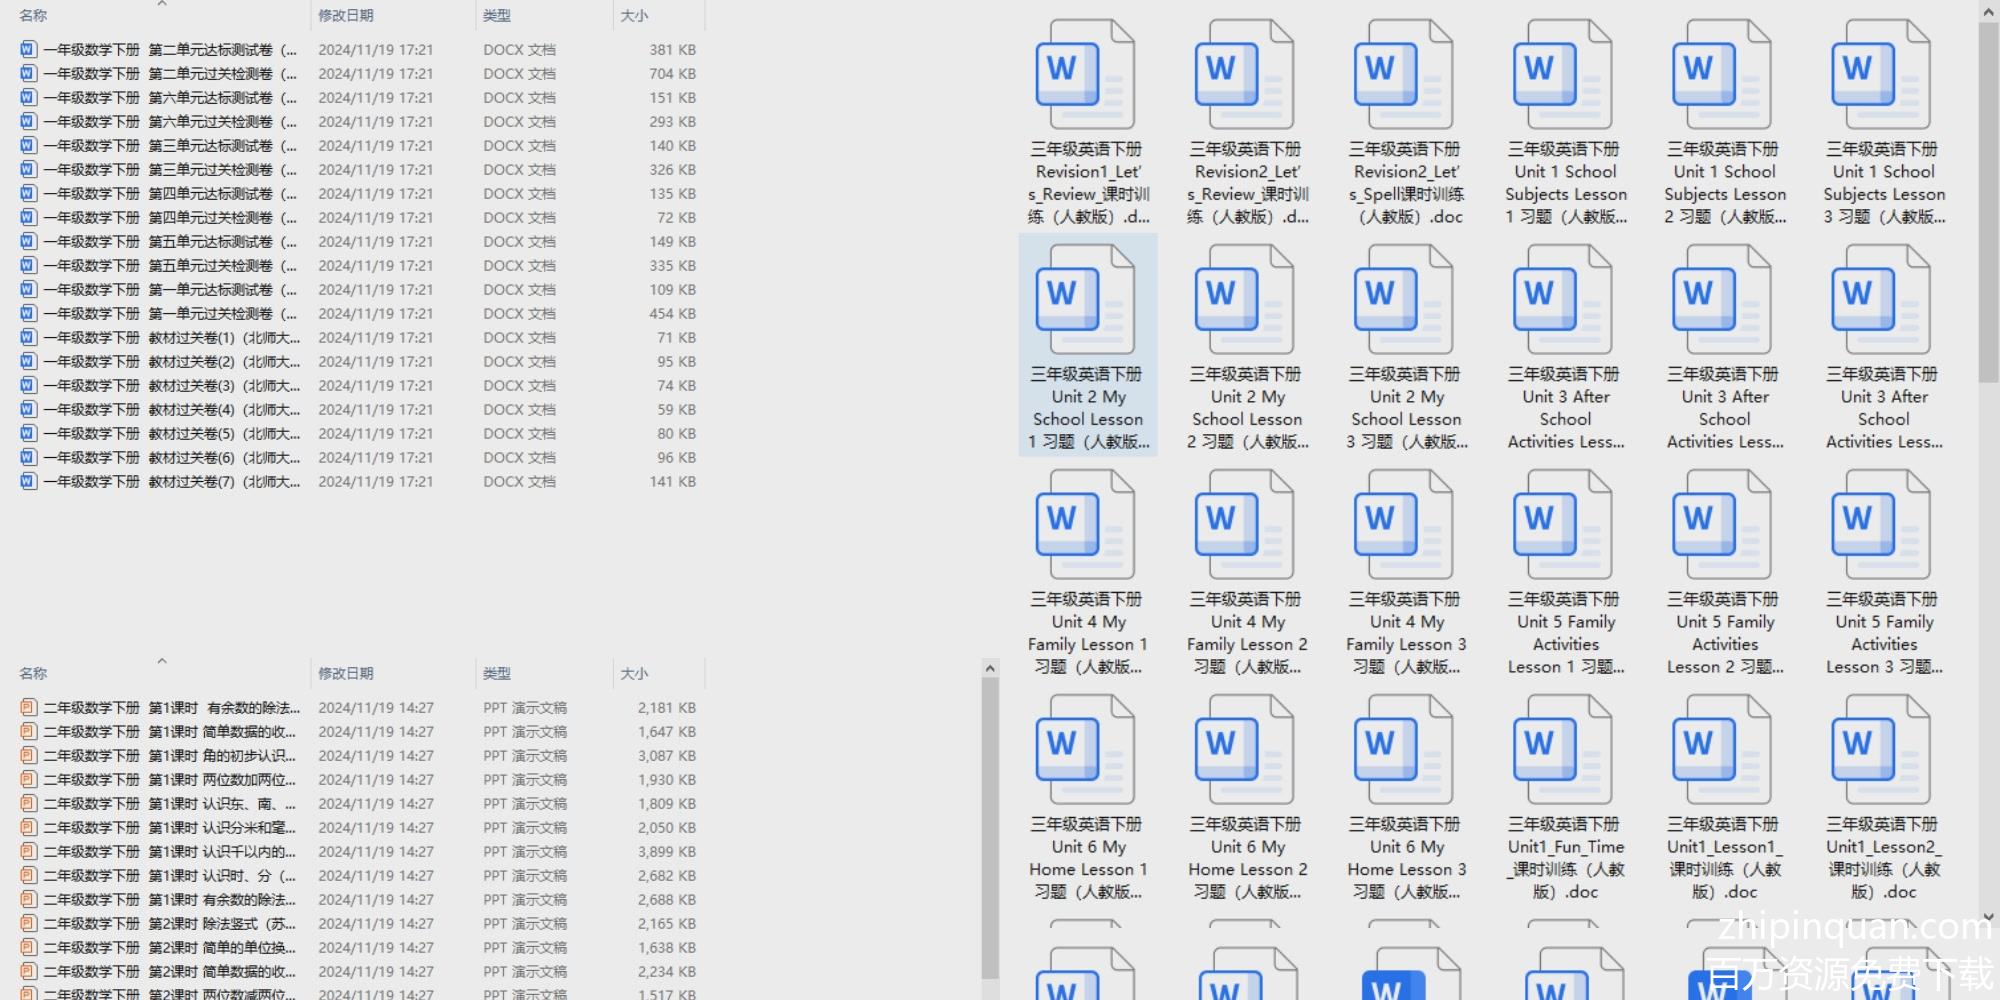Open the Revision1_Let's_Review Word file icon
This screenshot has height=1000, width=2000.
pyautogui.click(x=1086, y=76)
